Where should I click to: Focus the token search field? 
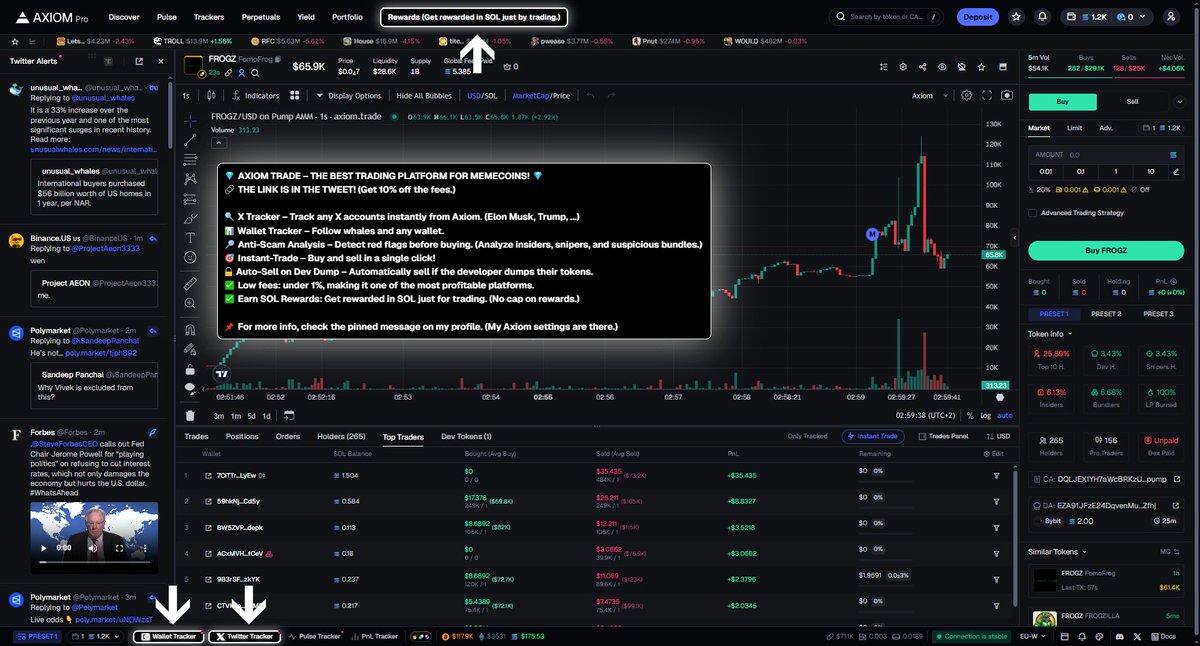pos(887,17)
